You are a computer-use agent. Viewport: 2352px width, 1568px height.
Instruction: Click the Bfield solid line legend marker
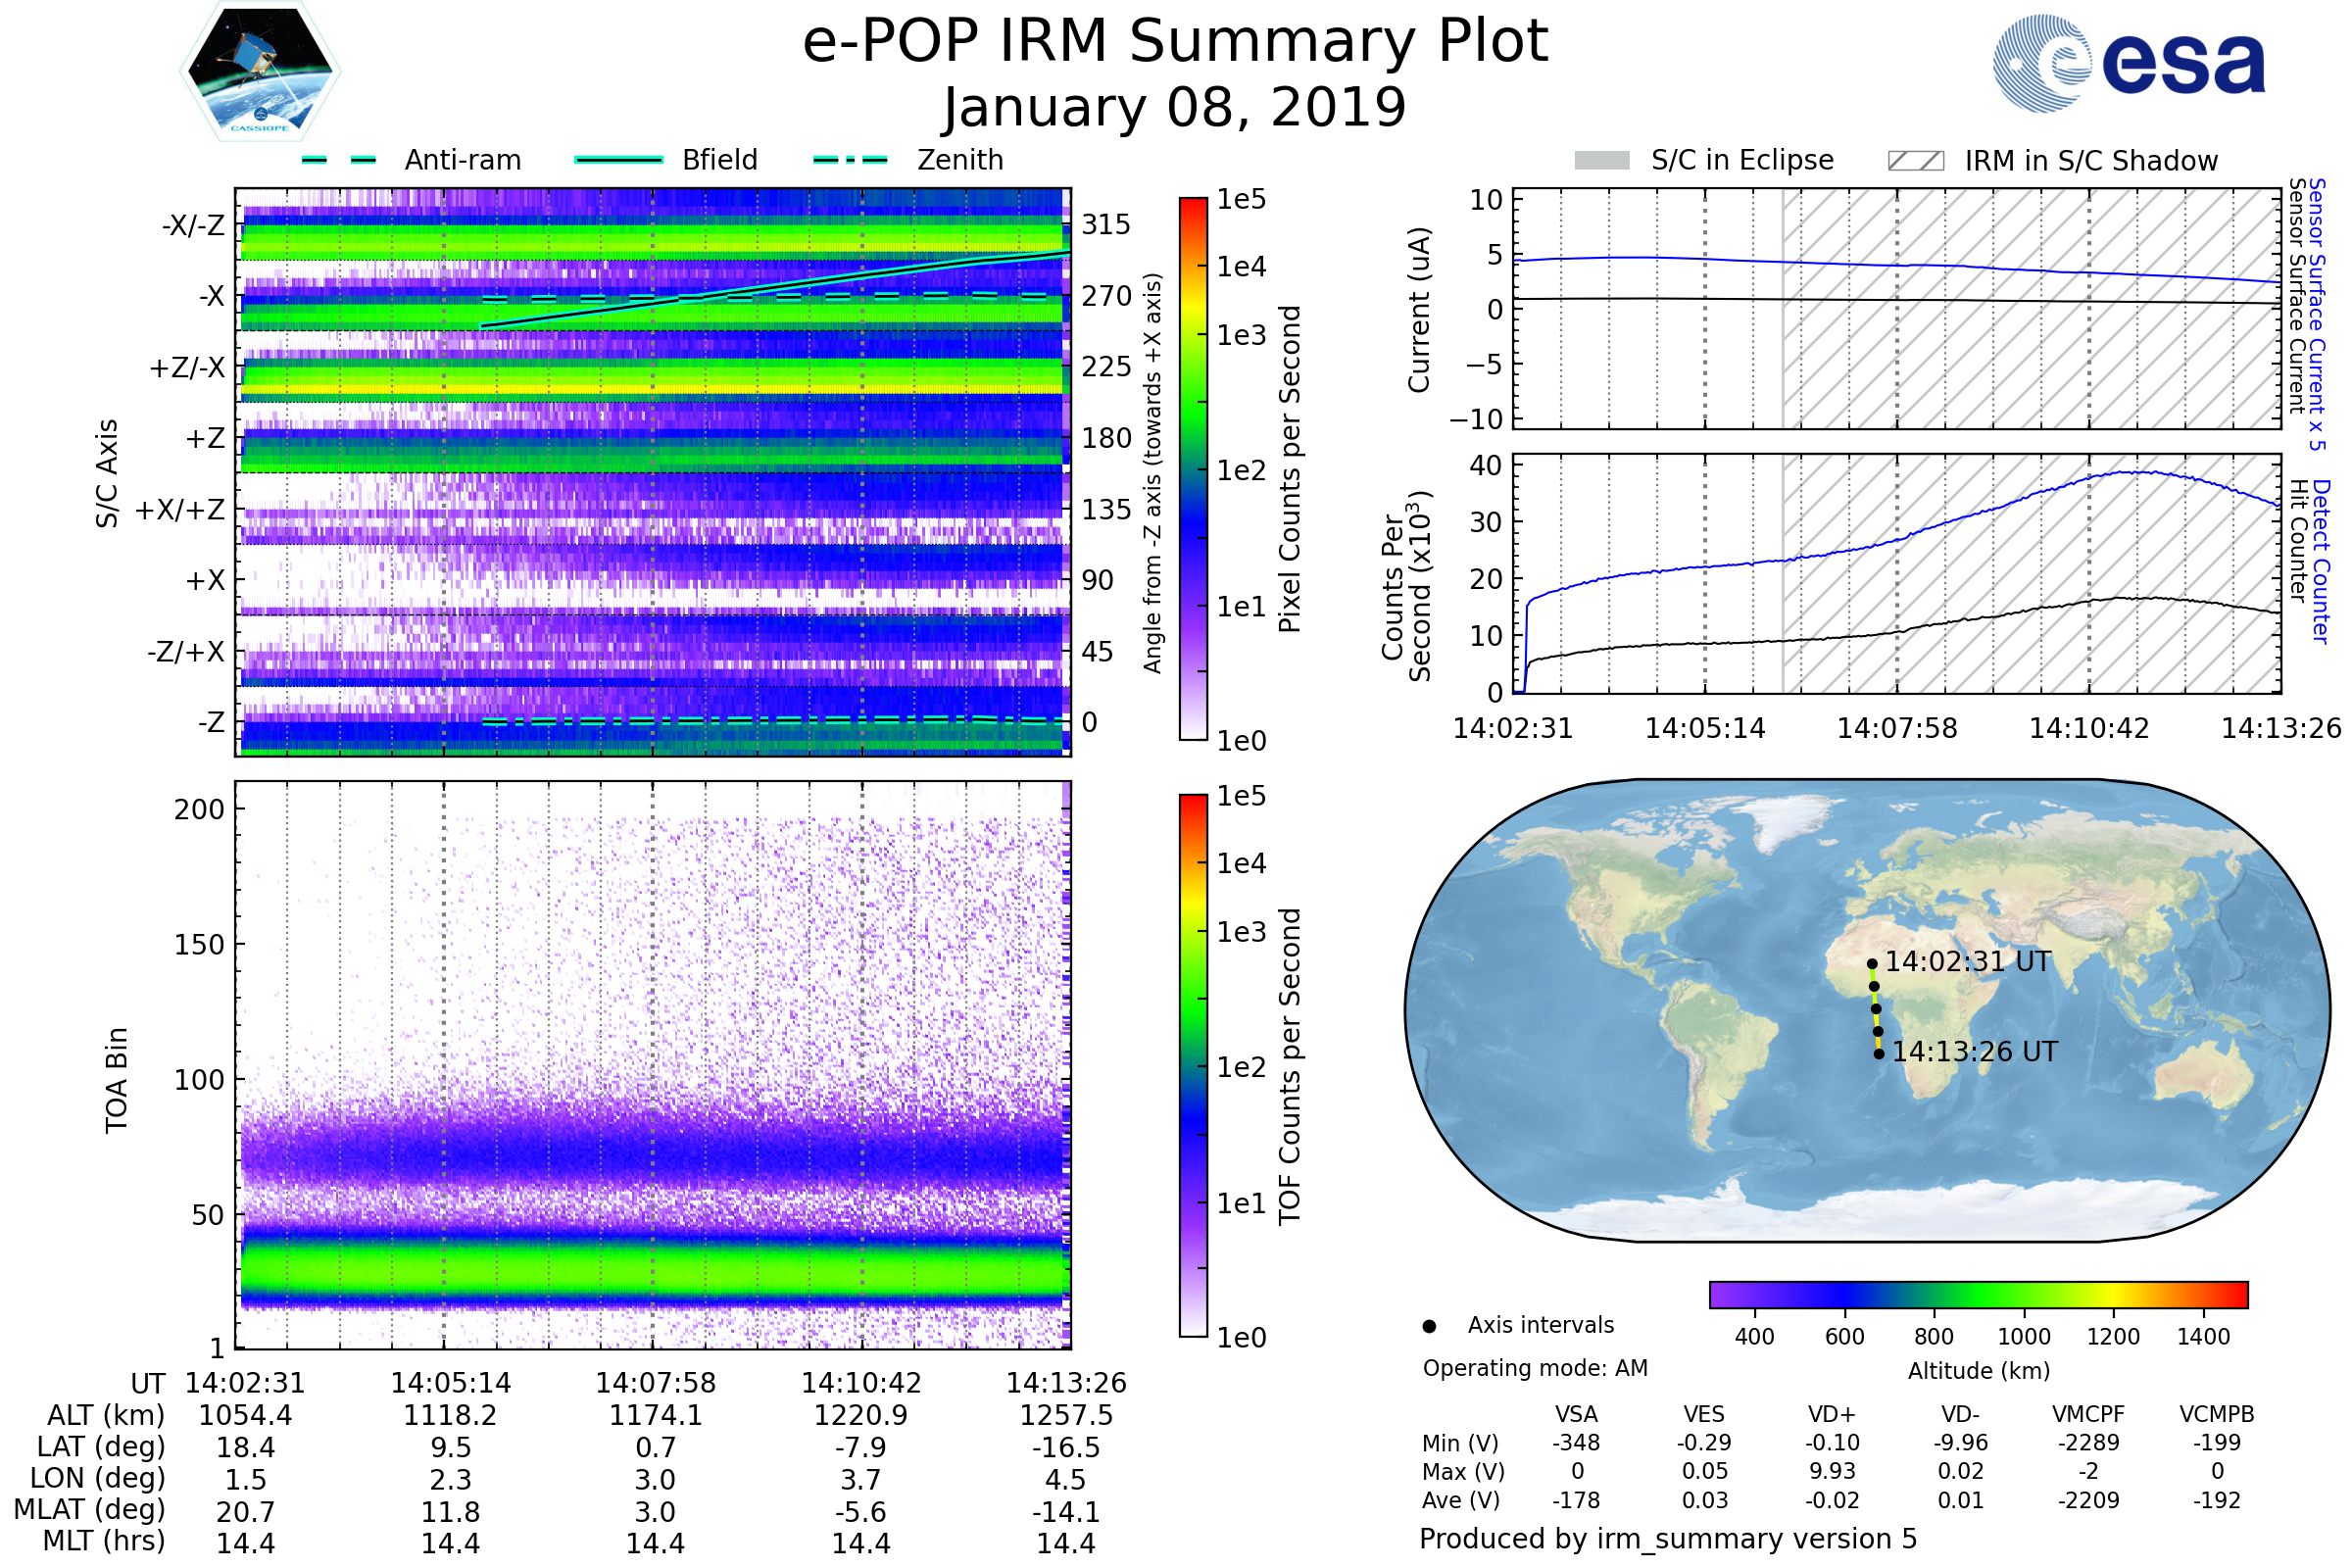tap(618, 160)
